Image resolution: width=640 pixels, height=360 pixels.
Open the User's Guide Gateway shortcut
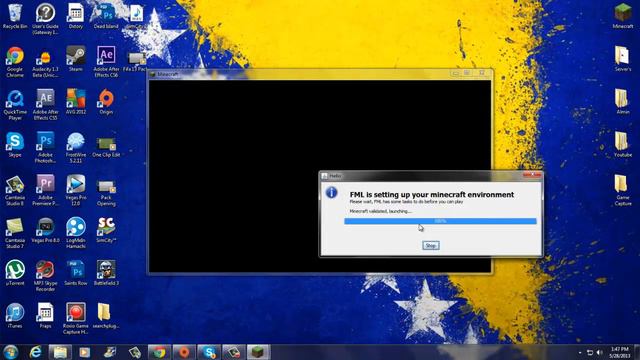pyautogui.click(x=45, y=18)
